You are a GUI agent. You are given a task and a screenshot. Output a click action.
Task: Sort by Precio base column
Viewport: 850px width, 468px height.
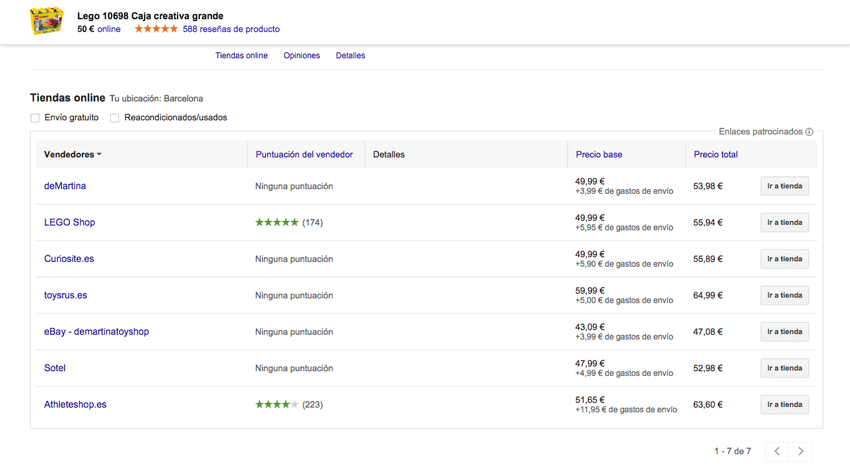(x=598, y=155)
